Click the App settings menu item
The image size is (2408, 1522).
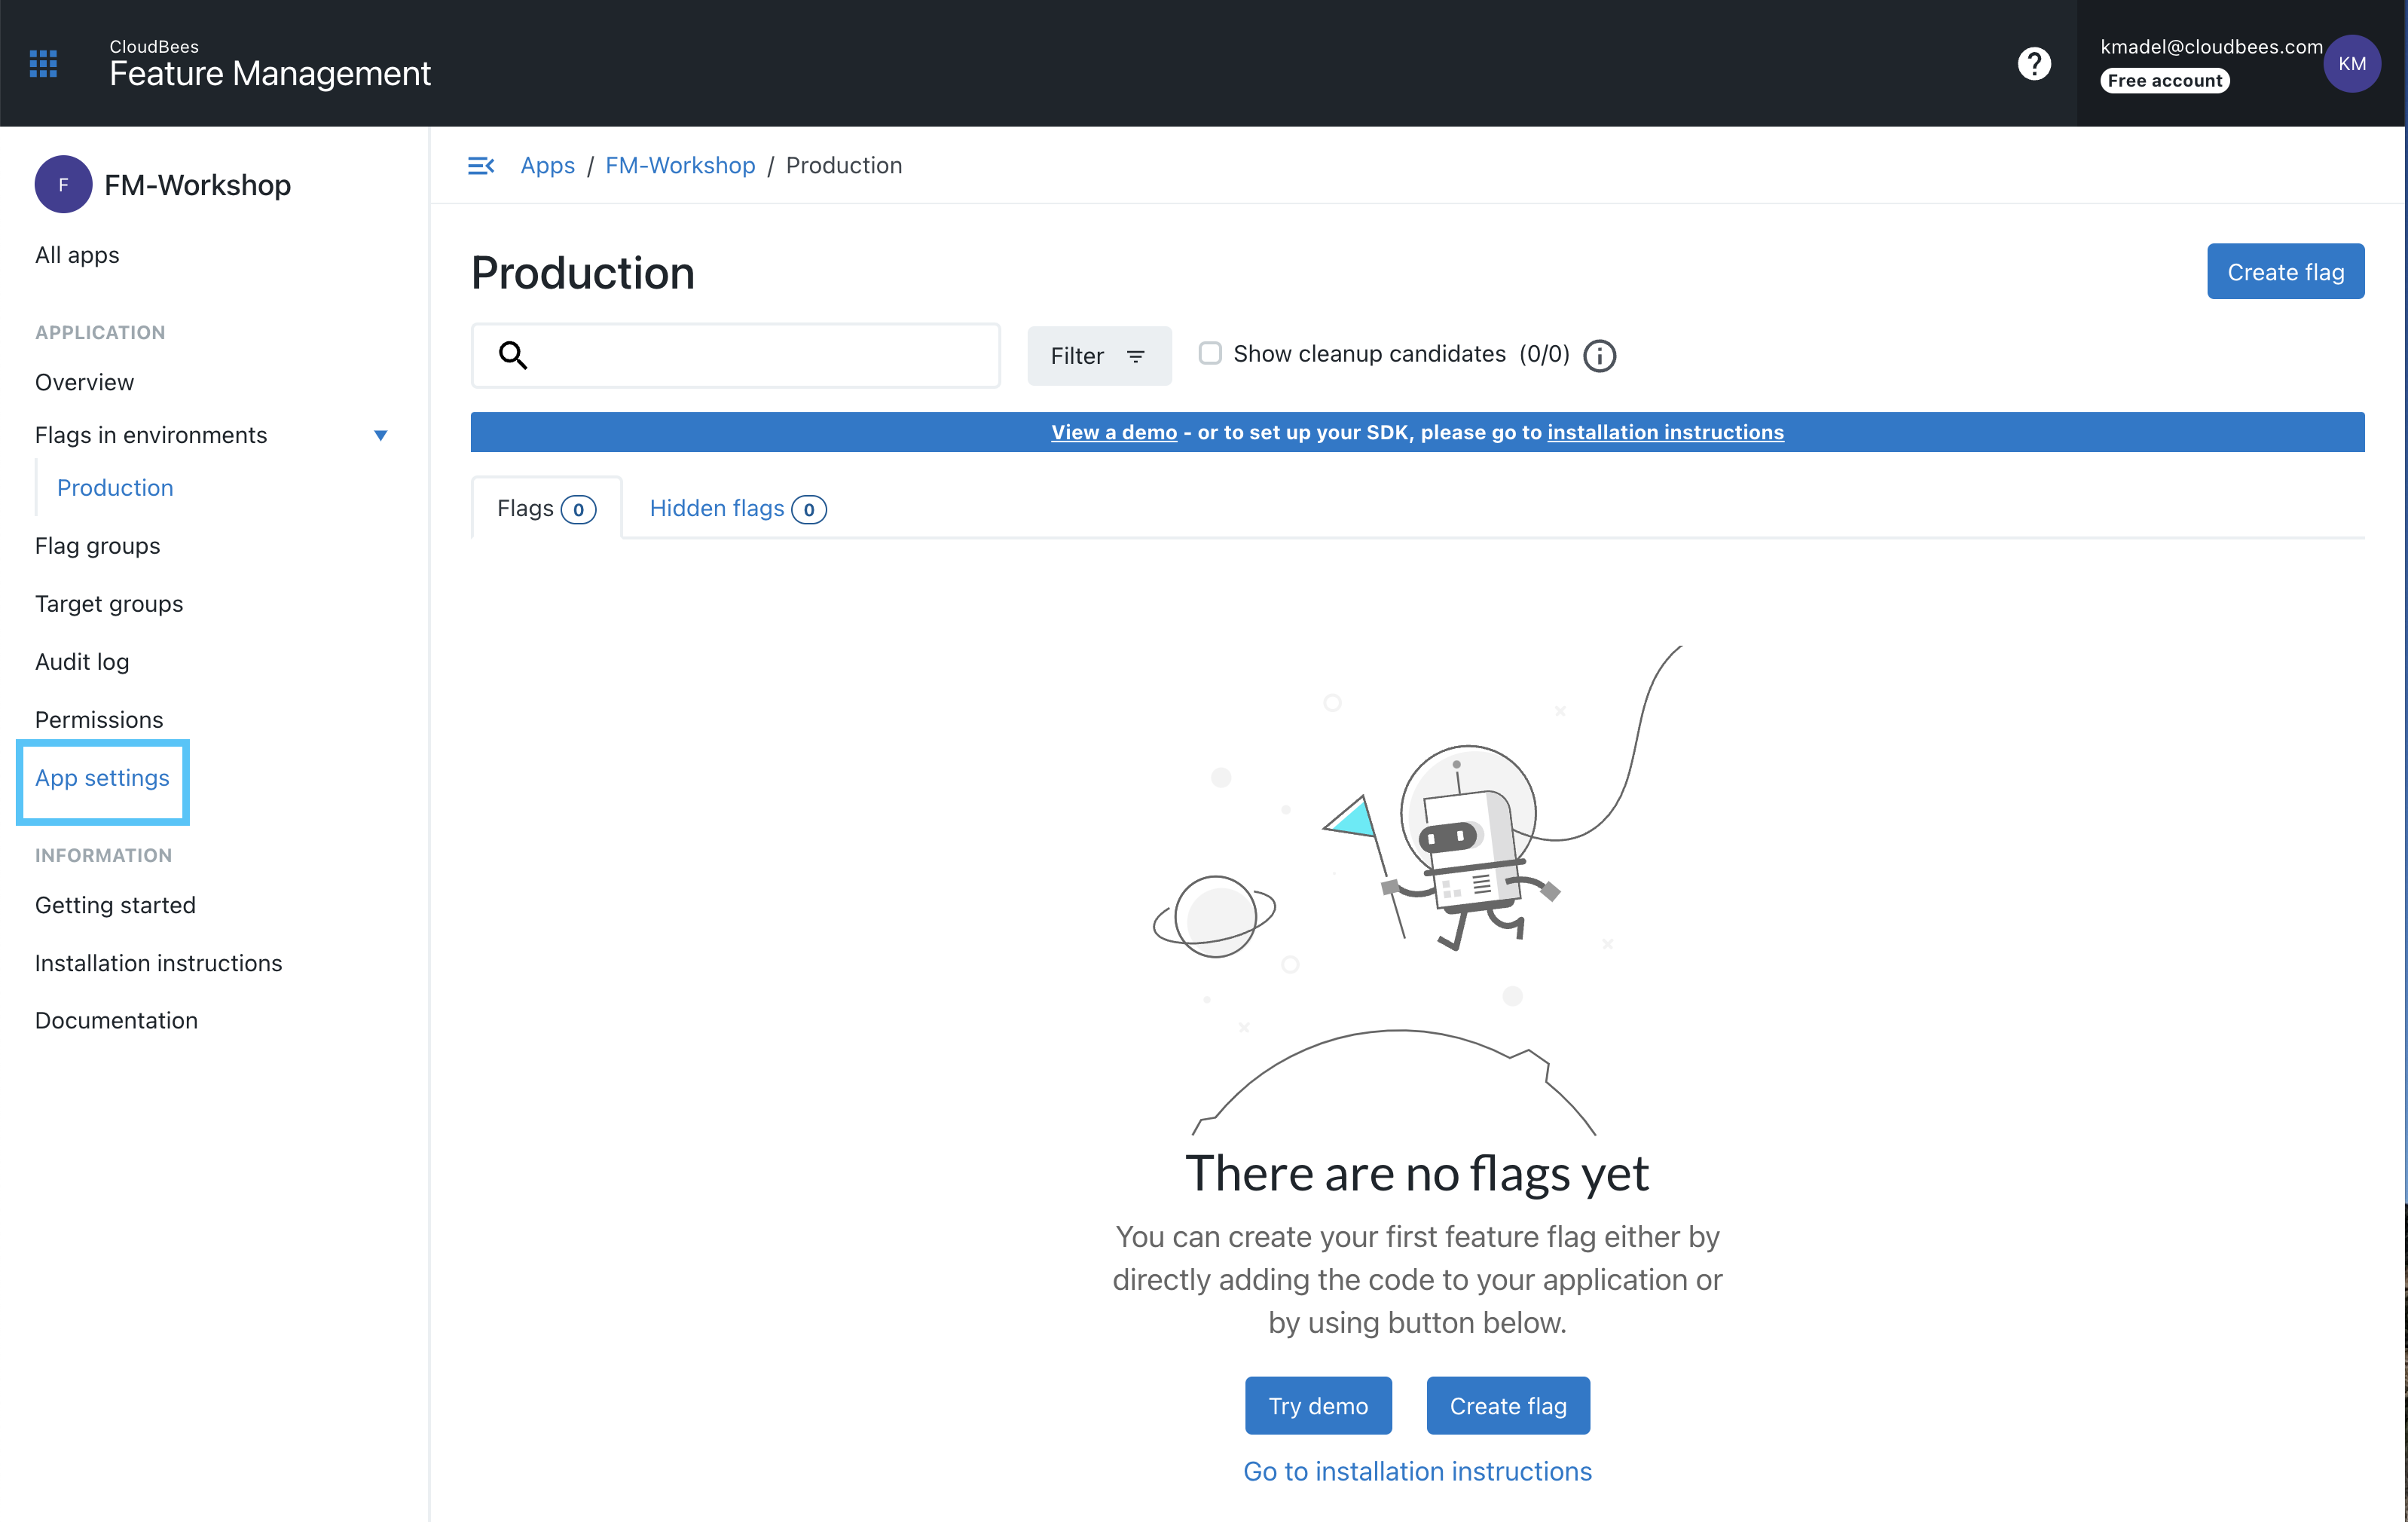point(102,777)
